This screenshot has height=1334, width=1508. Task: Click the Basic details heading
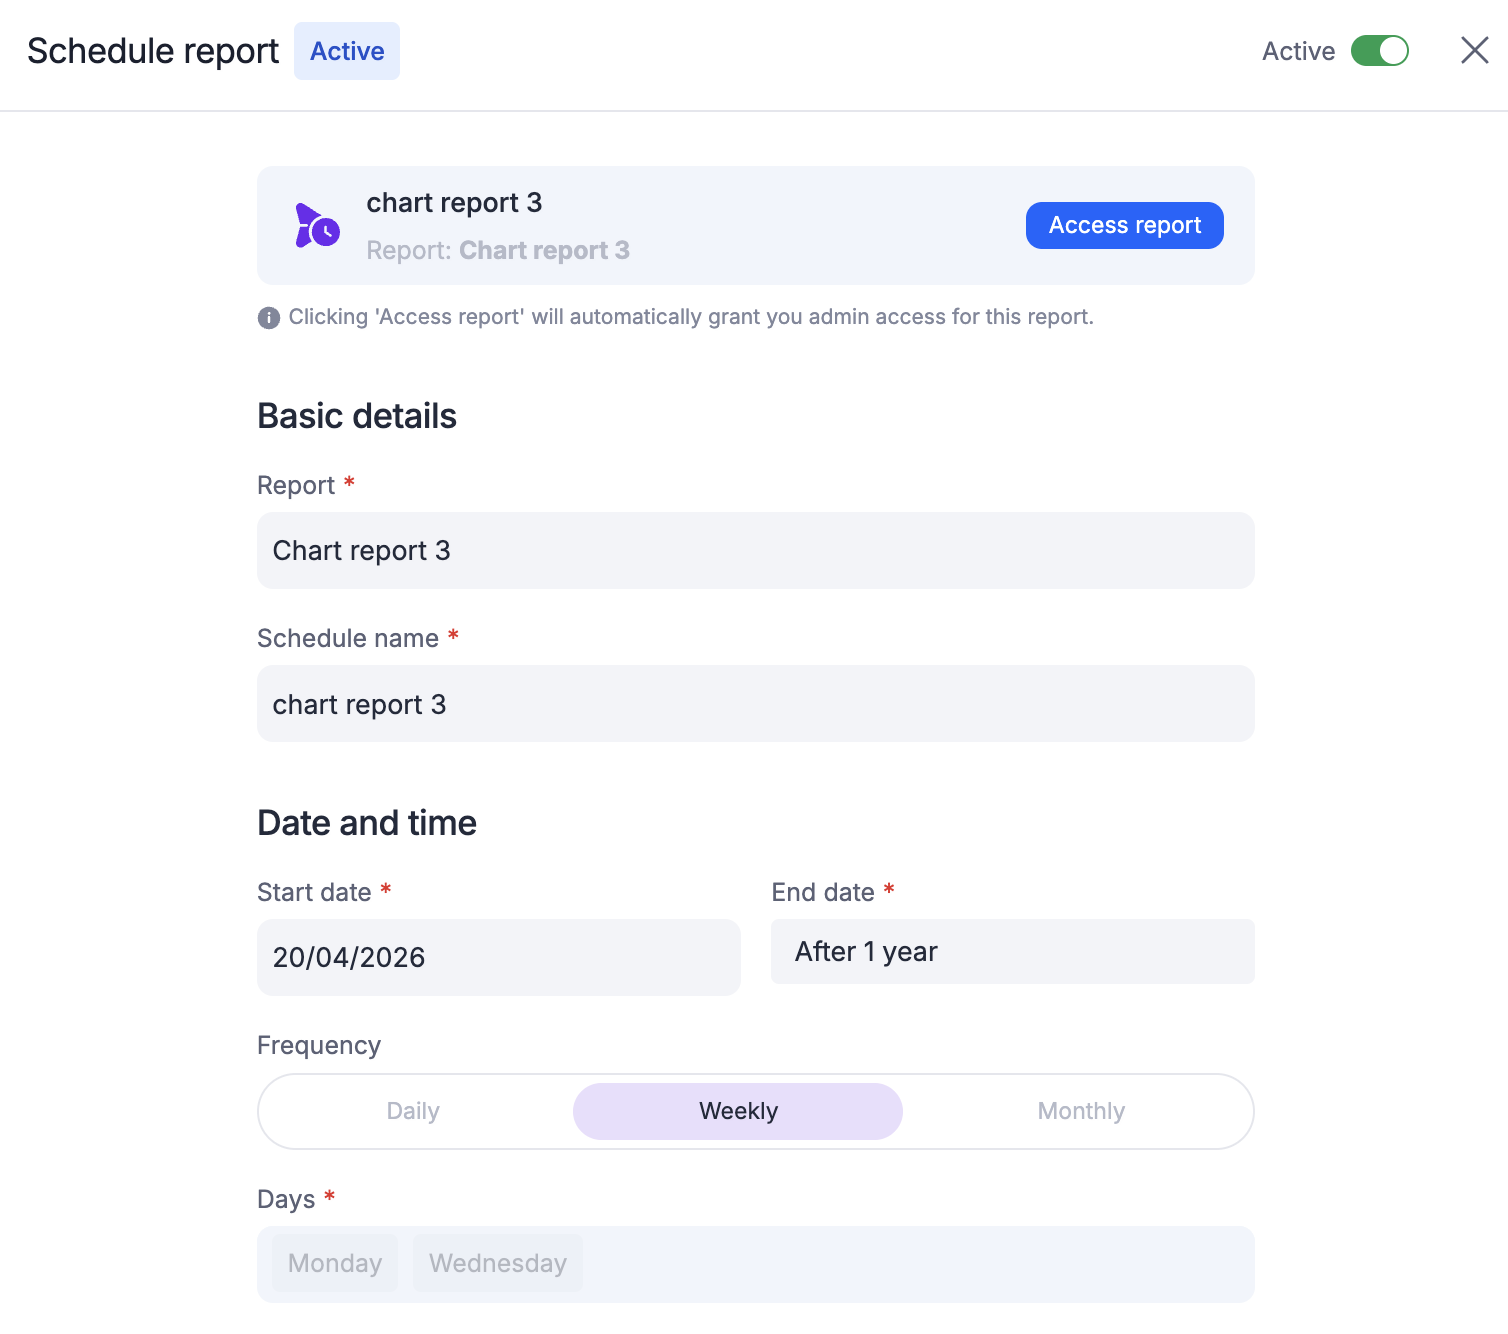click(357, 416)
